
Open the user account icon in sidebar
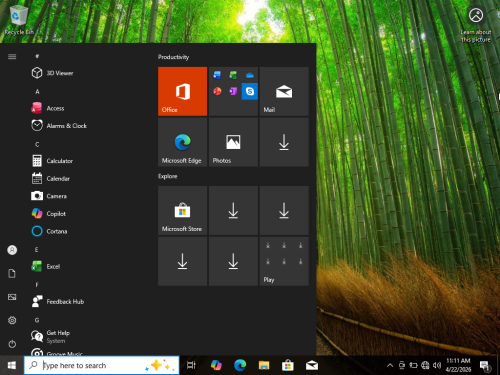point(12,250)
